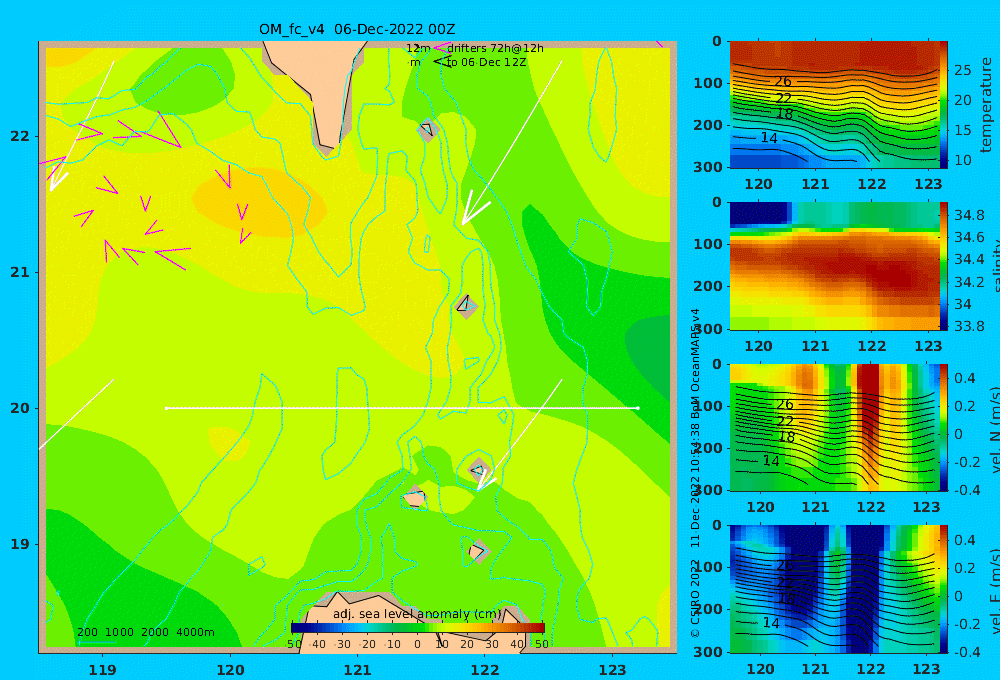The image size is (1000, 680).
Task: Select the northward velocity section panel
Action: (834, 427)
